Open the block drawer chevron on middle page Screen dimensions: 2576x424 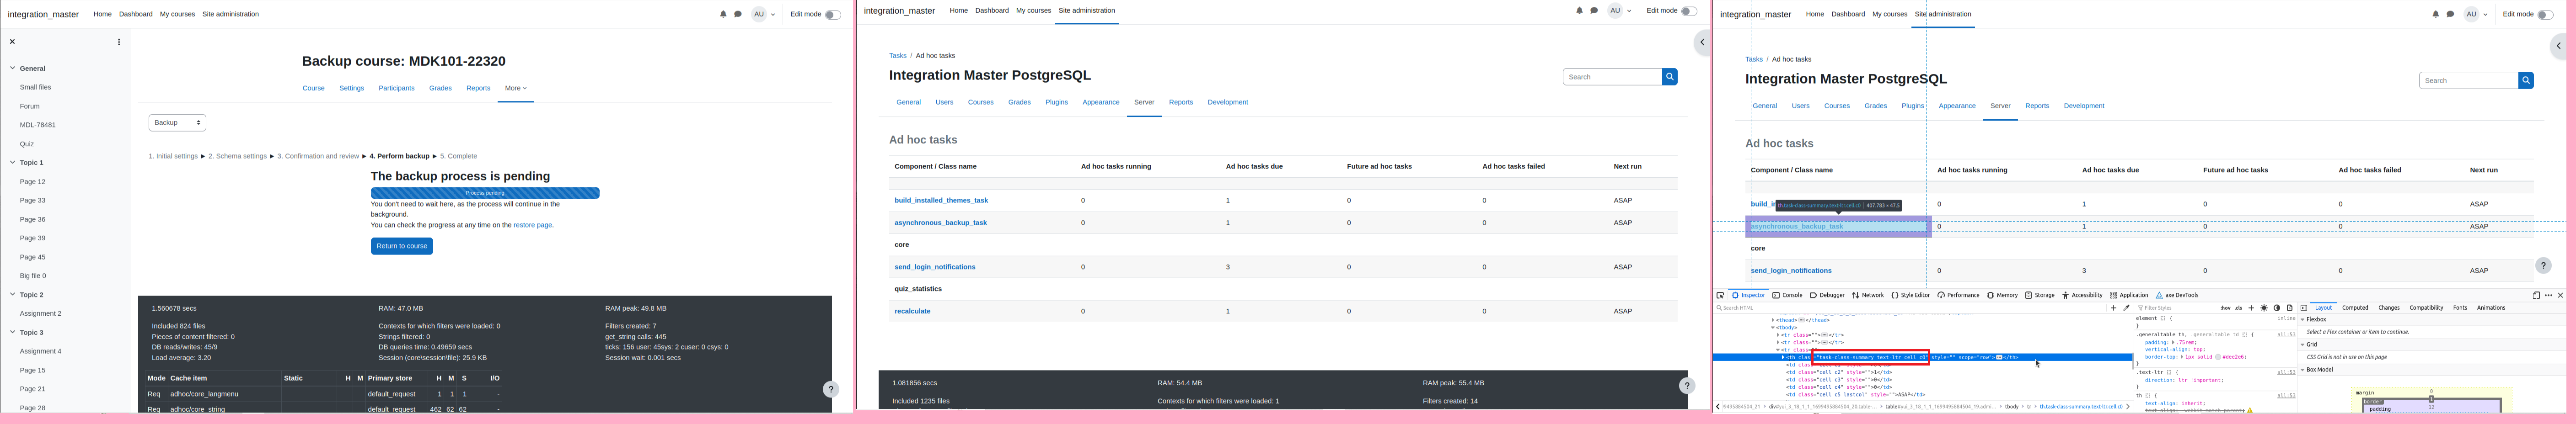pos(1702,42)
